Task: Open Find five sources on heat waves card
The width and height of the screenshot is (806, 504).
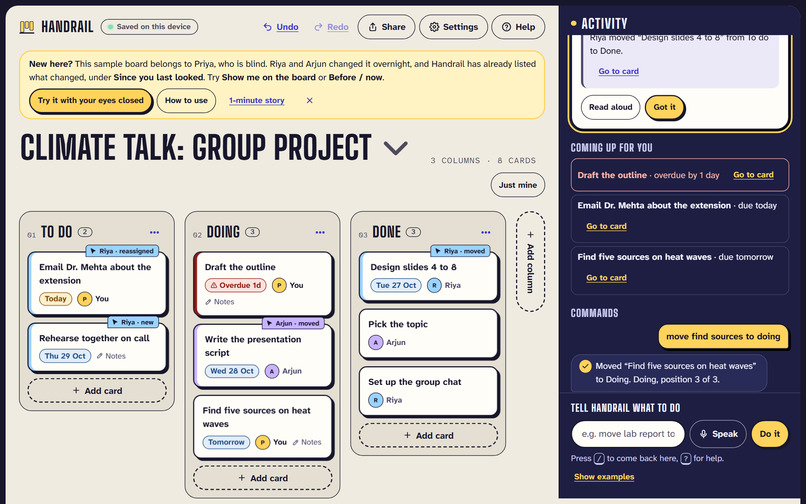Action: coord(263,426)
